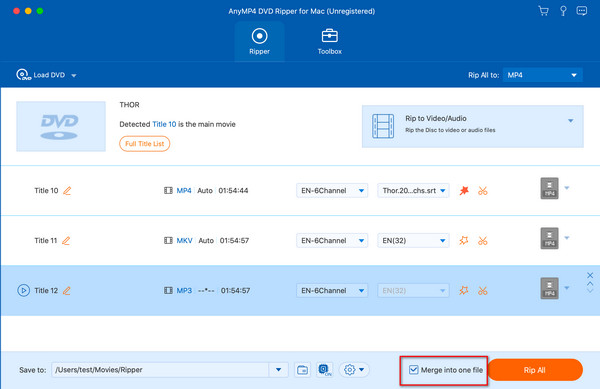600x389 pixels.
Task: Open the Edit effects star for Title 11
Action: (464, 241)
